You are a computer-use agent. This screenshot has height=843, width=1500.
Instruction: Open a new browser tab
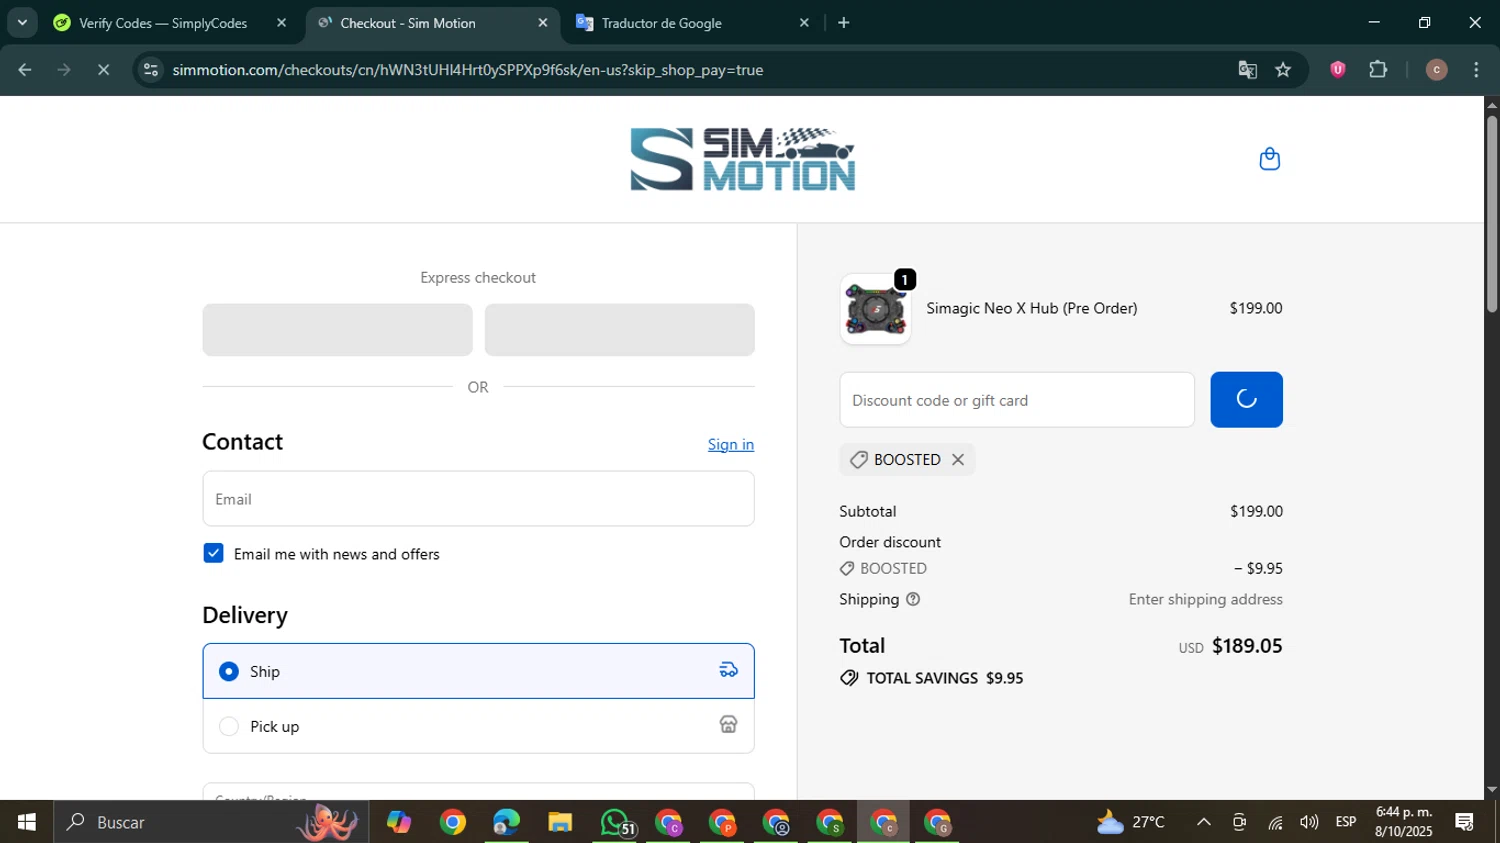pos(844,22)
